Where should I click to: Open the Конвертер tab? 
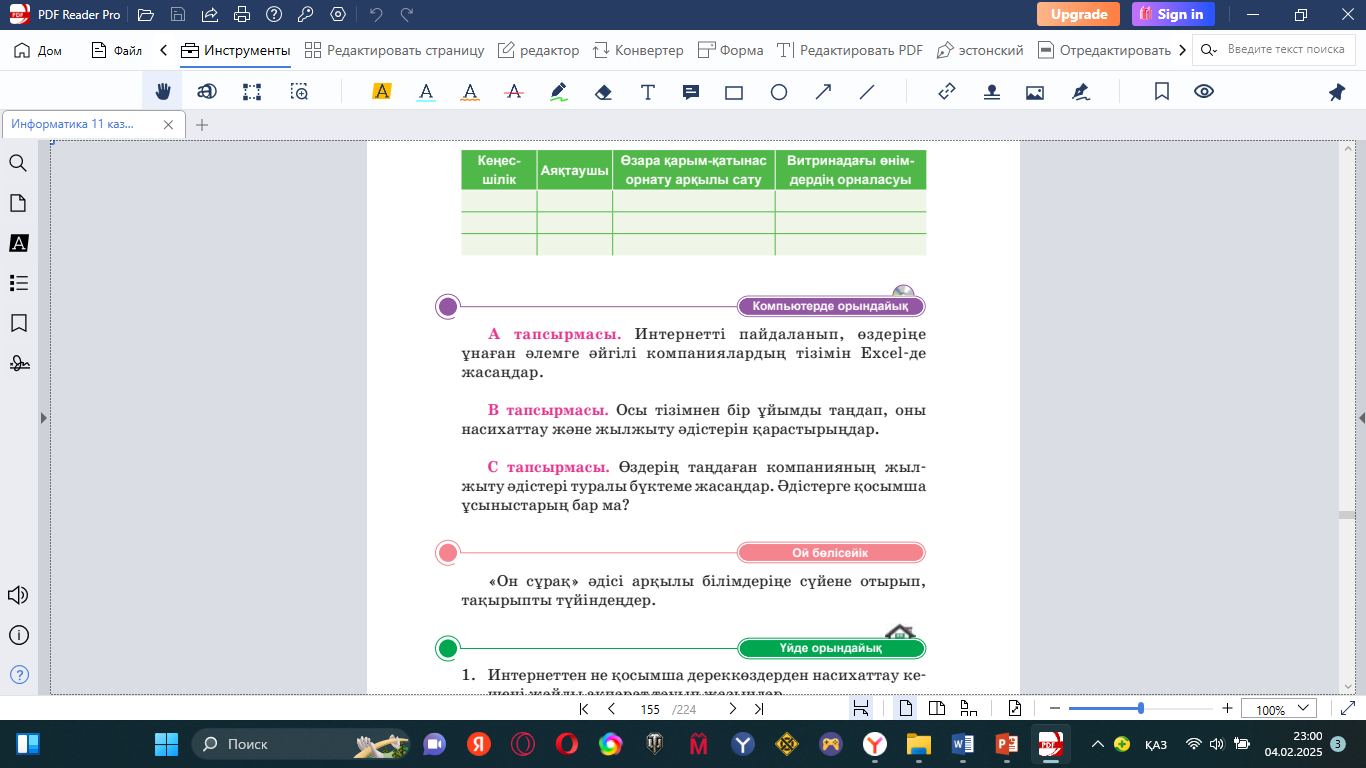click(x=638, y=50)
